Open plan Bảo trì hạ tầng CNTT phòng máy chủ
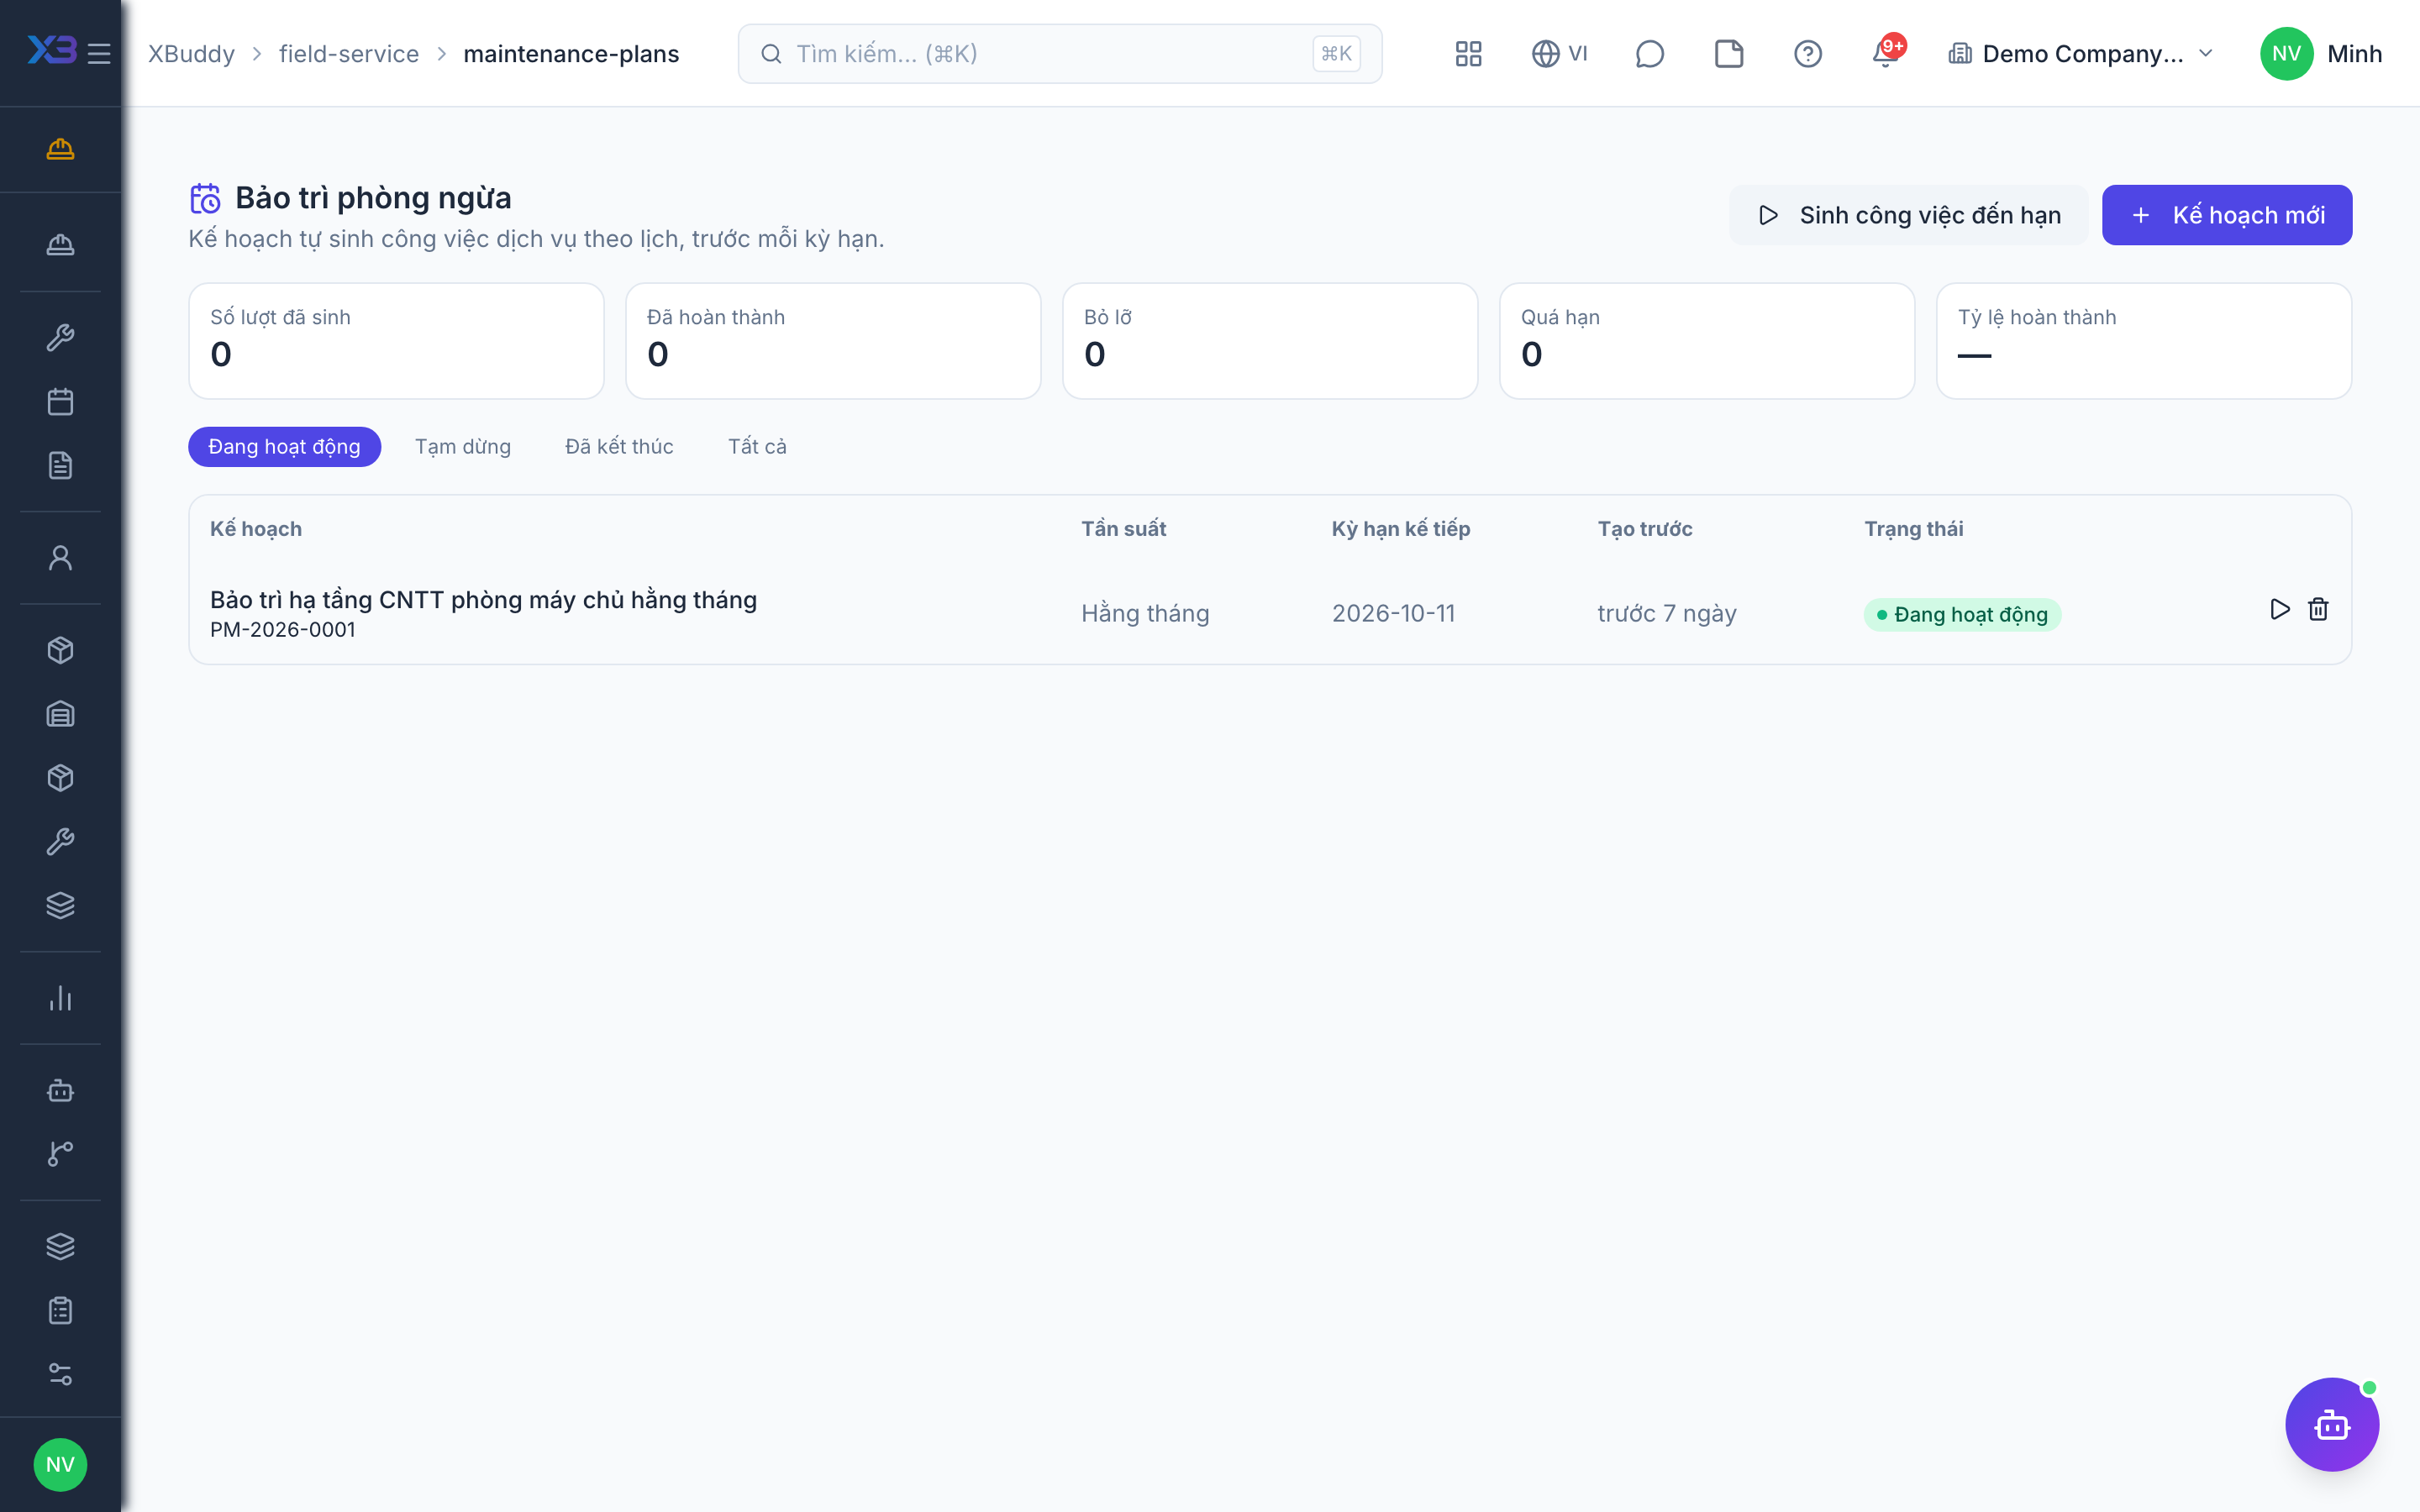The width and height of the screenshot is (2420, 1512). [483, 599]
